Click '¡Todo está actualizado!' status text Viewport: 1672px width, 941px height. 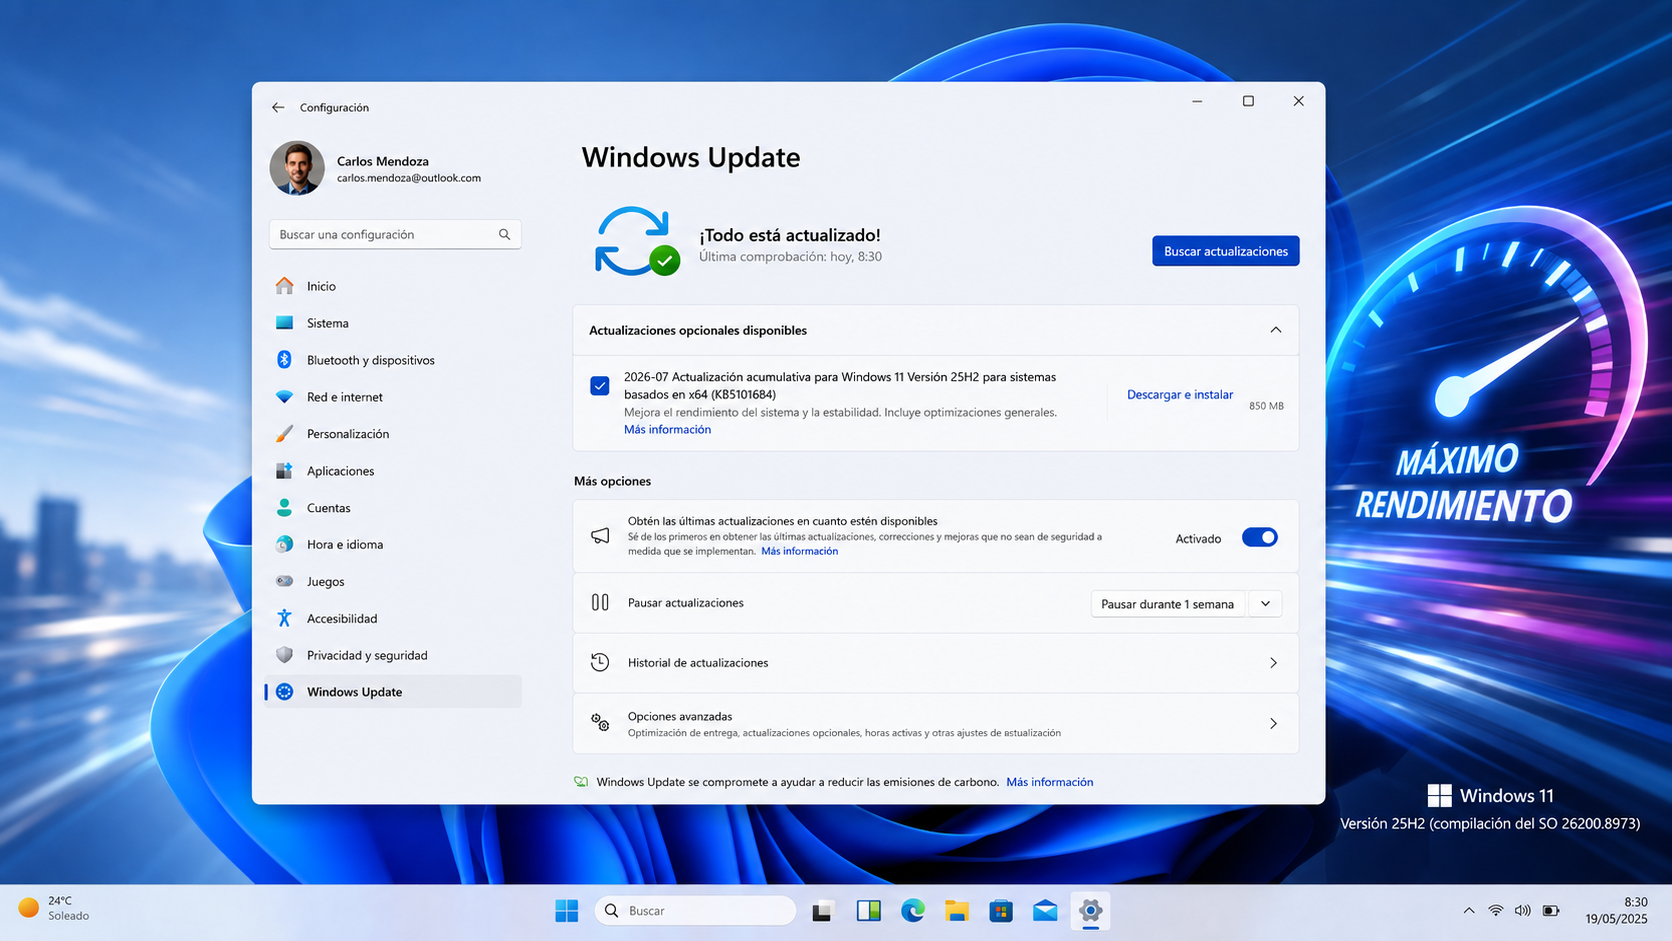[789, 235]
